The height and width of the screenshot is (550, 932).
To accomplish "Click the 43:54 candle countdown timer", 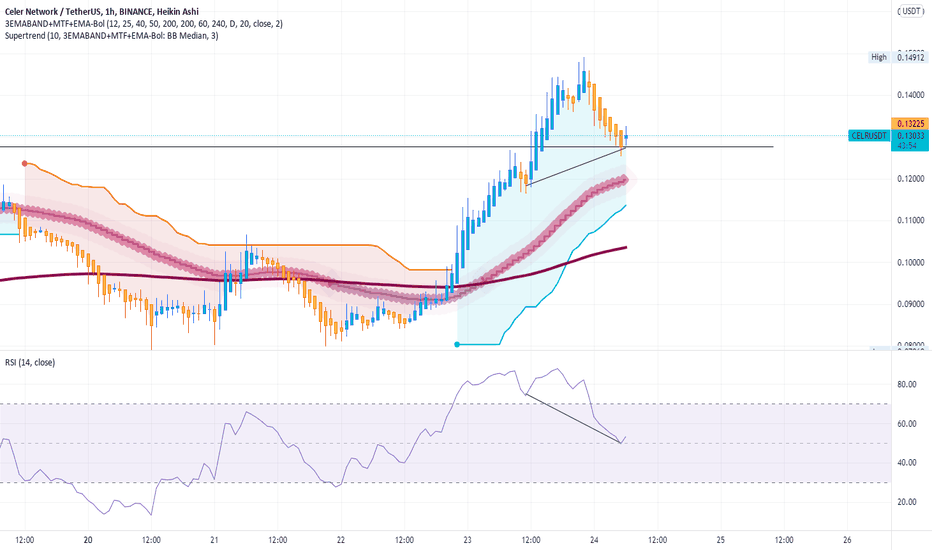I will [906, 146].
